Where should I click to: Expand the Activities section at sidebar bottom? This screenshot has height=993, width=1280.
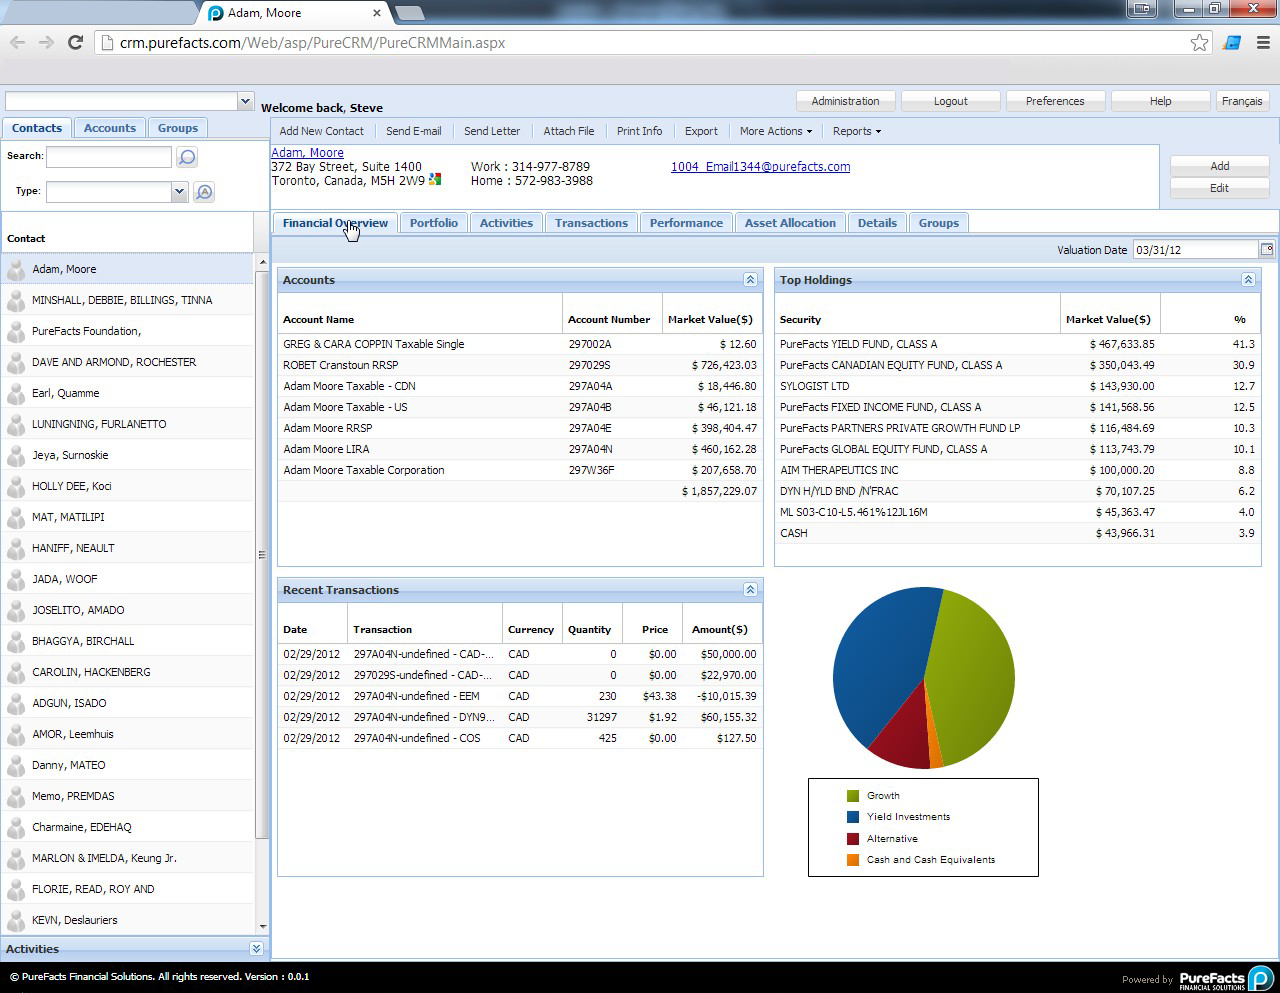pyautogui.click(x=256, y=949)
